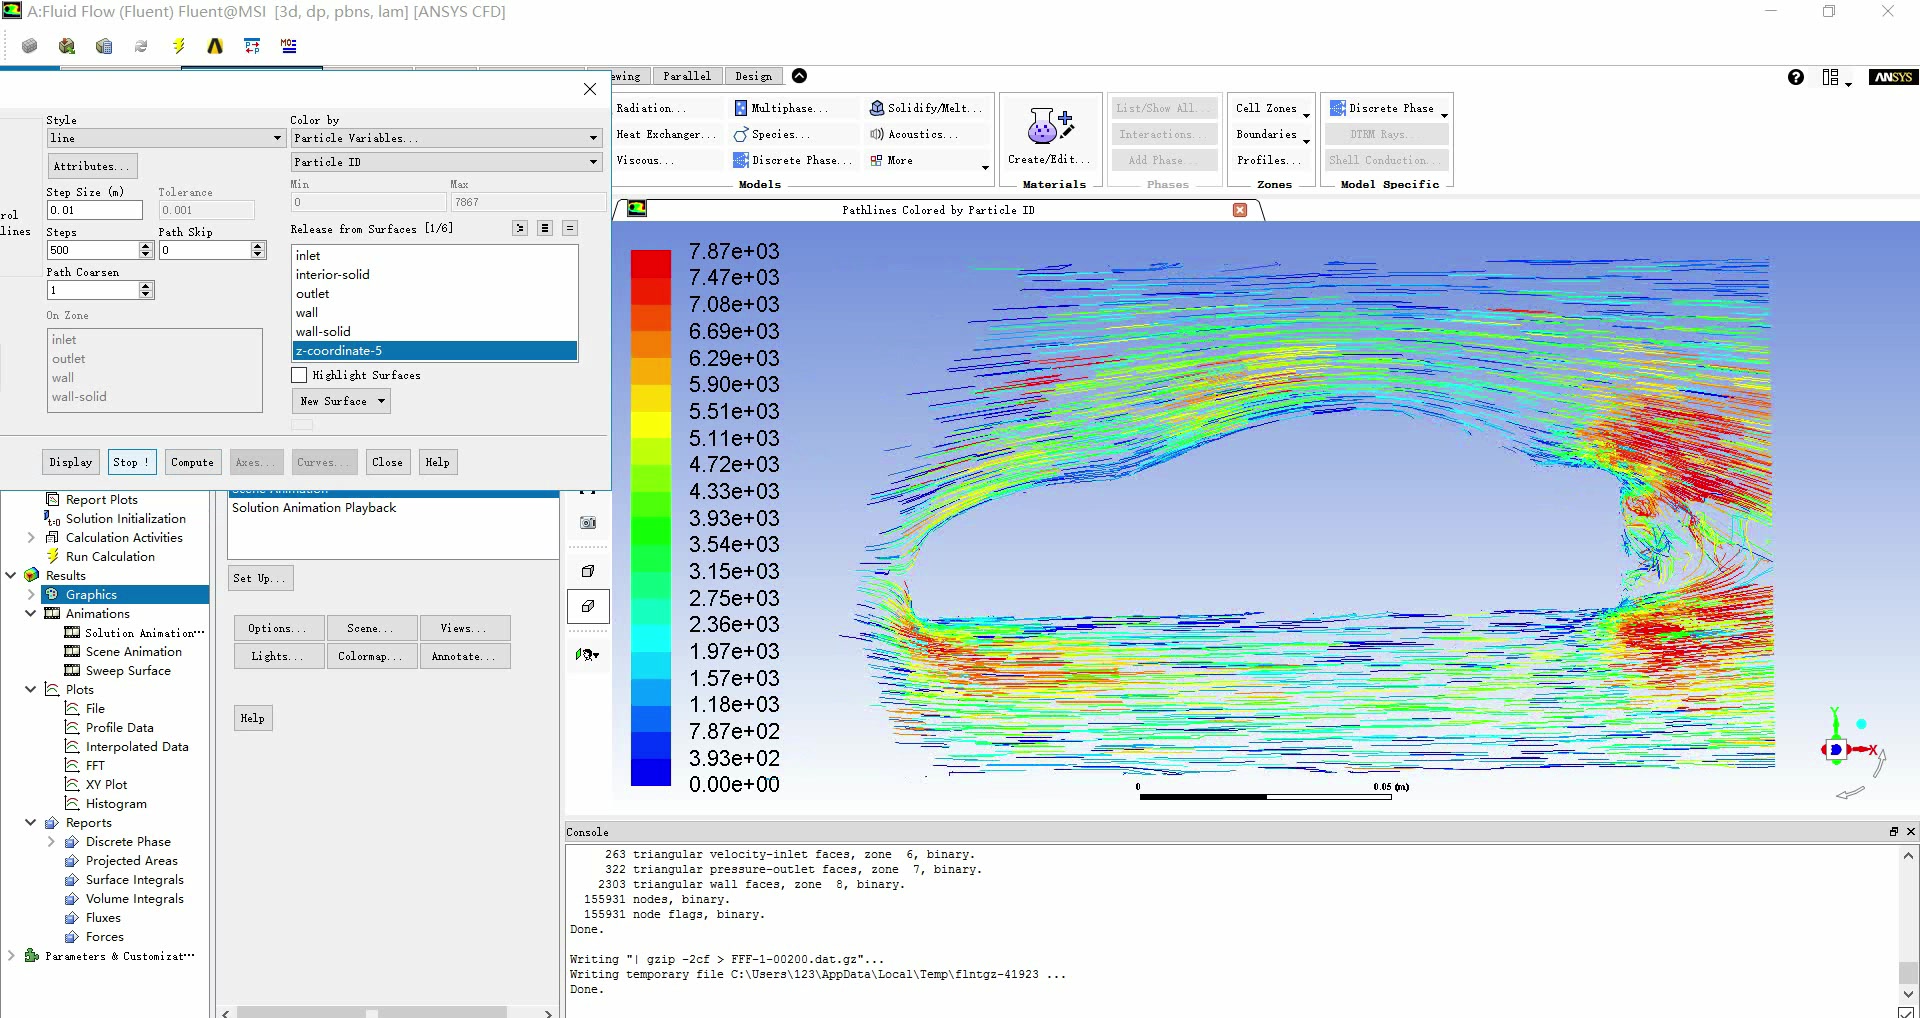Collapse the Animations tree node
Viewport: 1920px width, 1018px height.
coord(31,614)
